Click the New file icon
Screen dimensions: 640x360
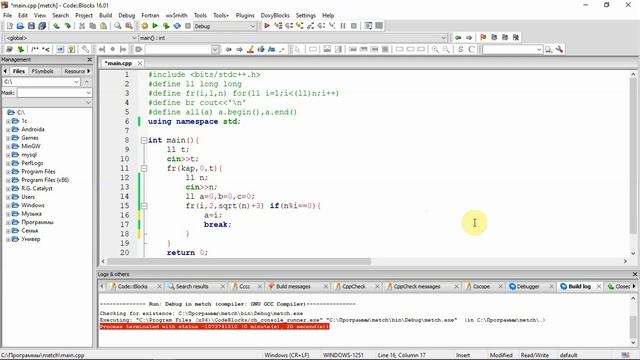click(9, 26)
